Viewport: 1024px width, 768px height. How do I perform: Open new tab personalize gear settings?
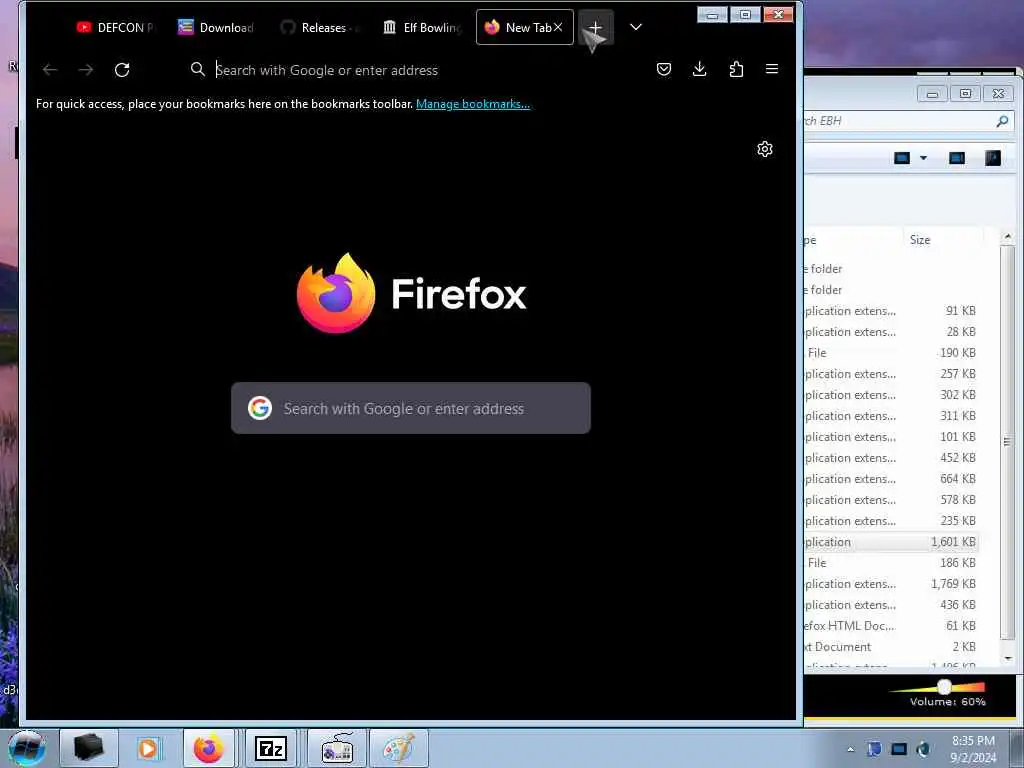[x=765, y=149]
